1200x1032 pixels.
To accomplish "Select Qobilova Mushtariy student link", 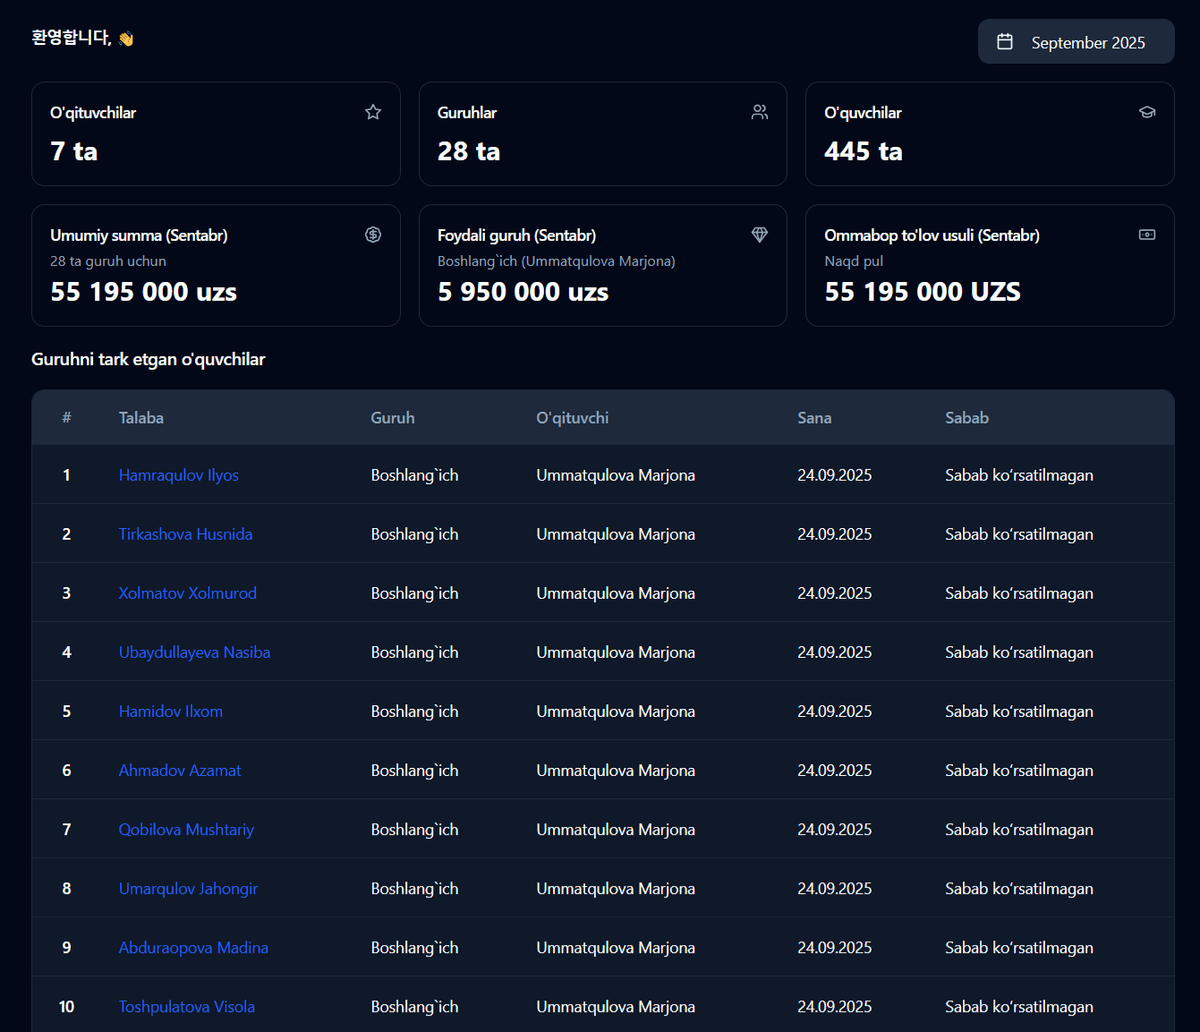I will click(187, 829).
